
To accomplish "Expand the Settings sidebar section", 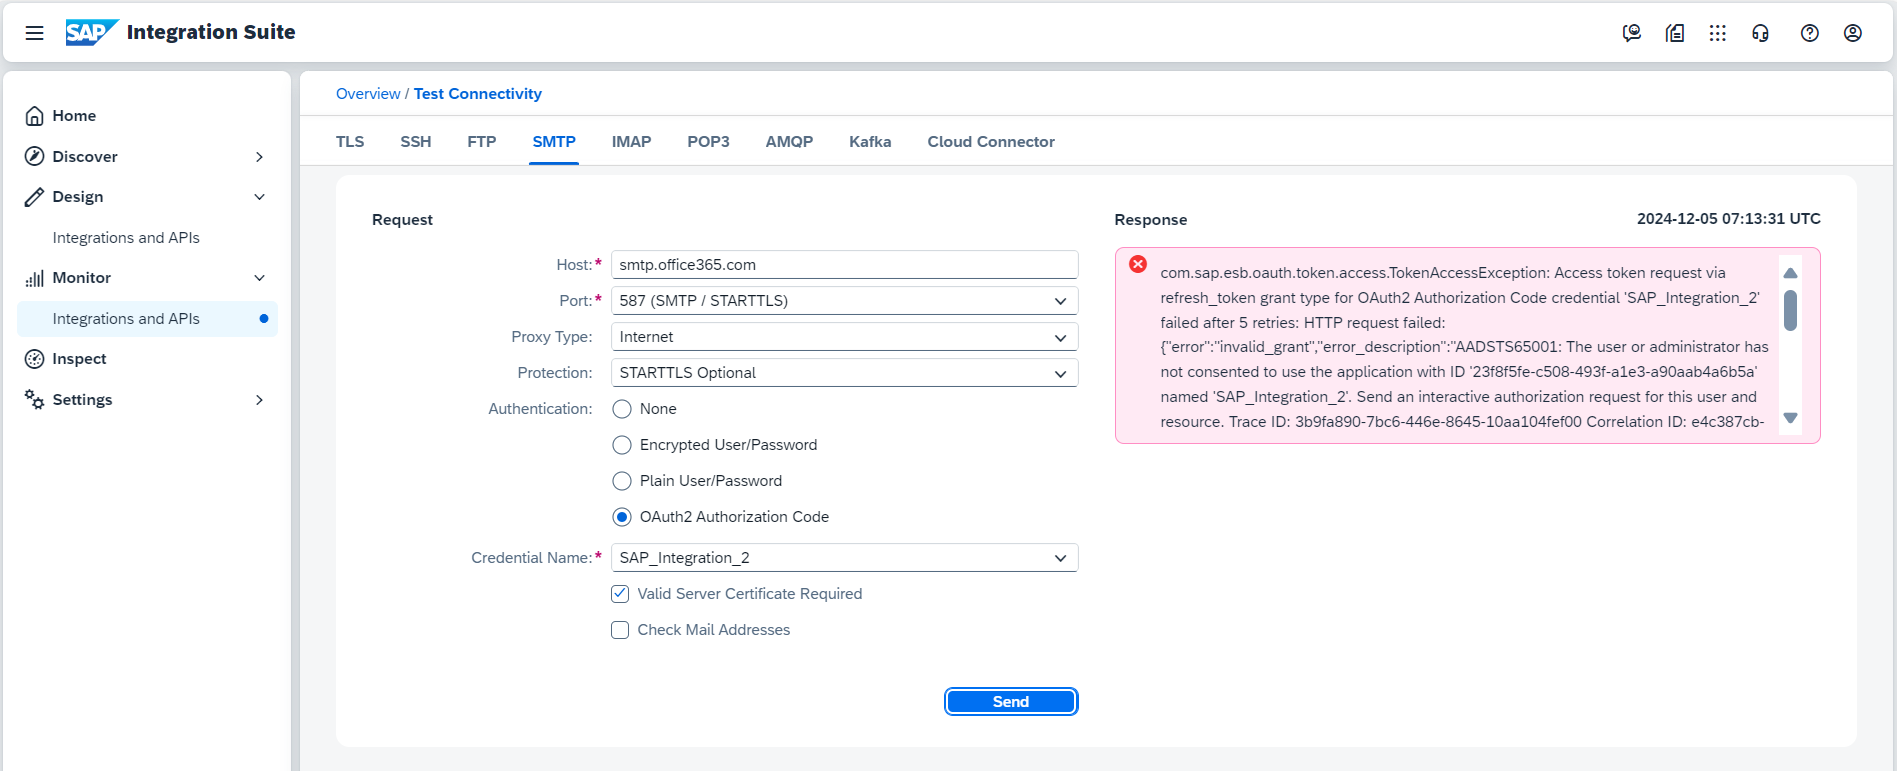I will 260,400.
